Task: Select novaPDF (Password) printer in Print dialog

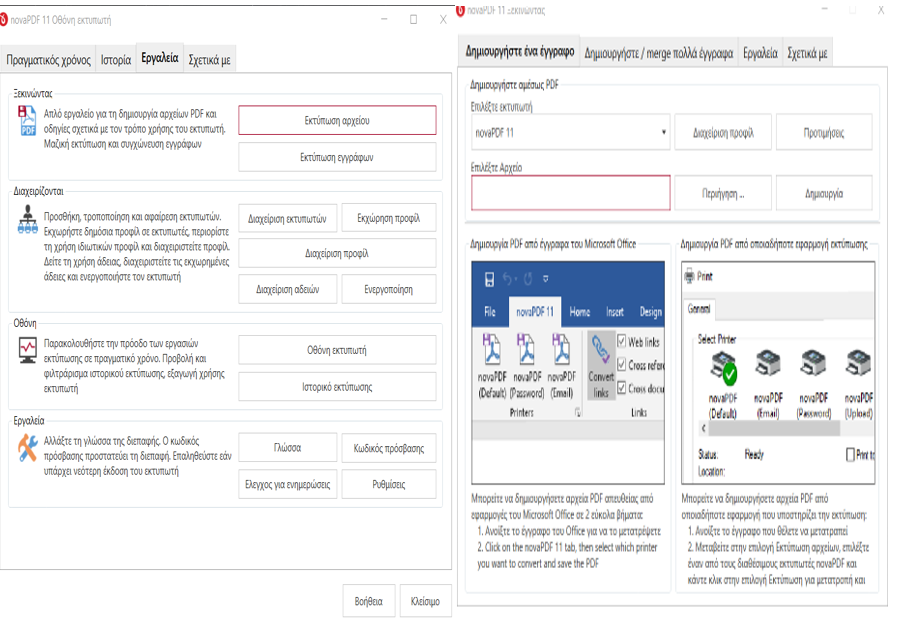Action: pos(814,384)
